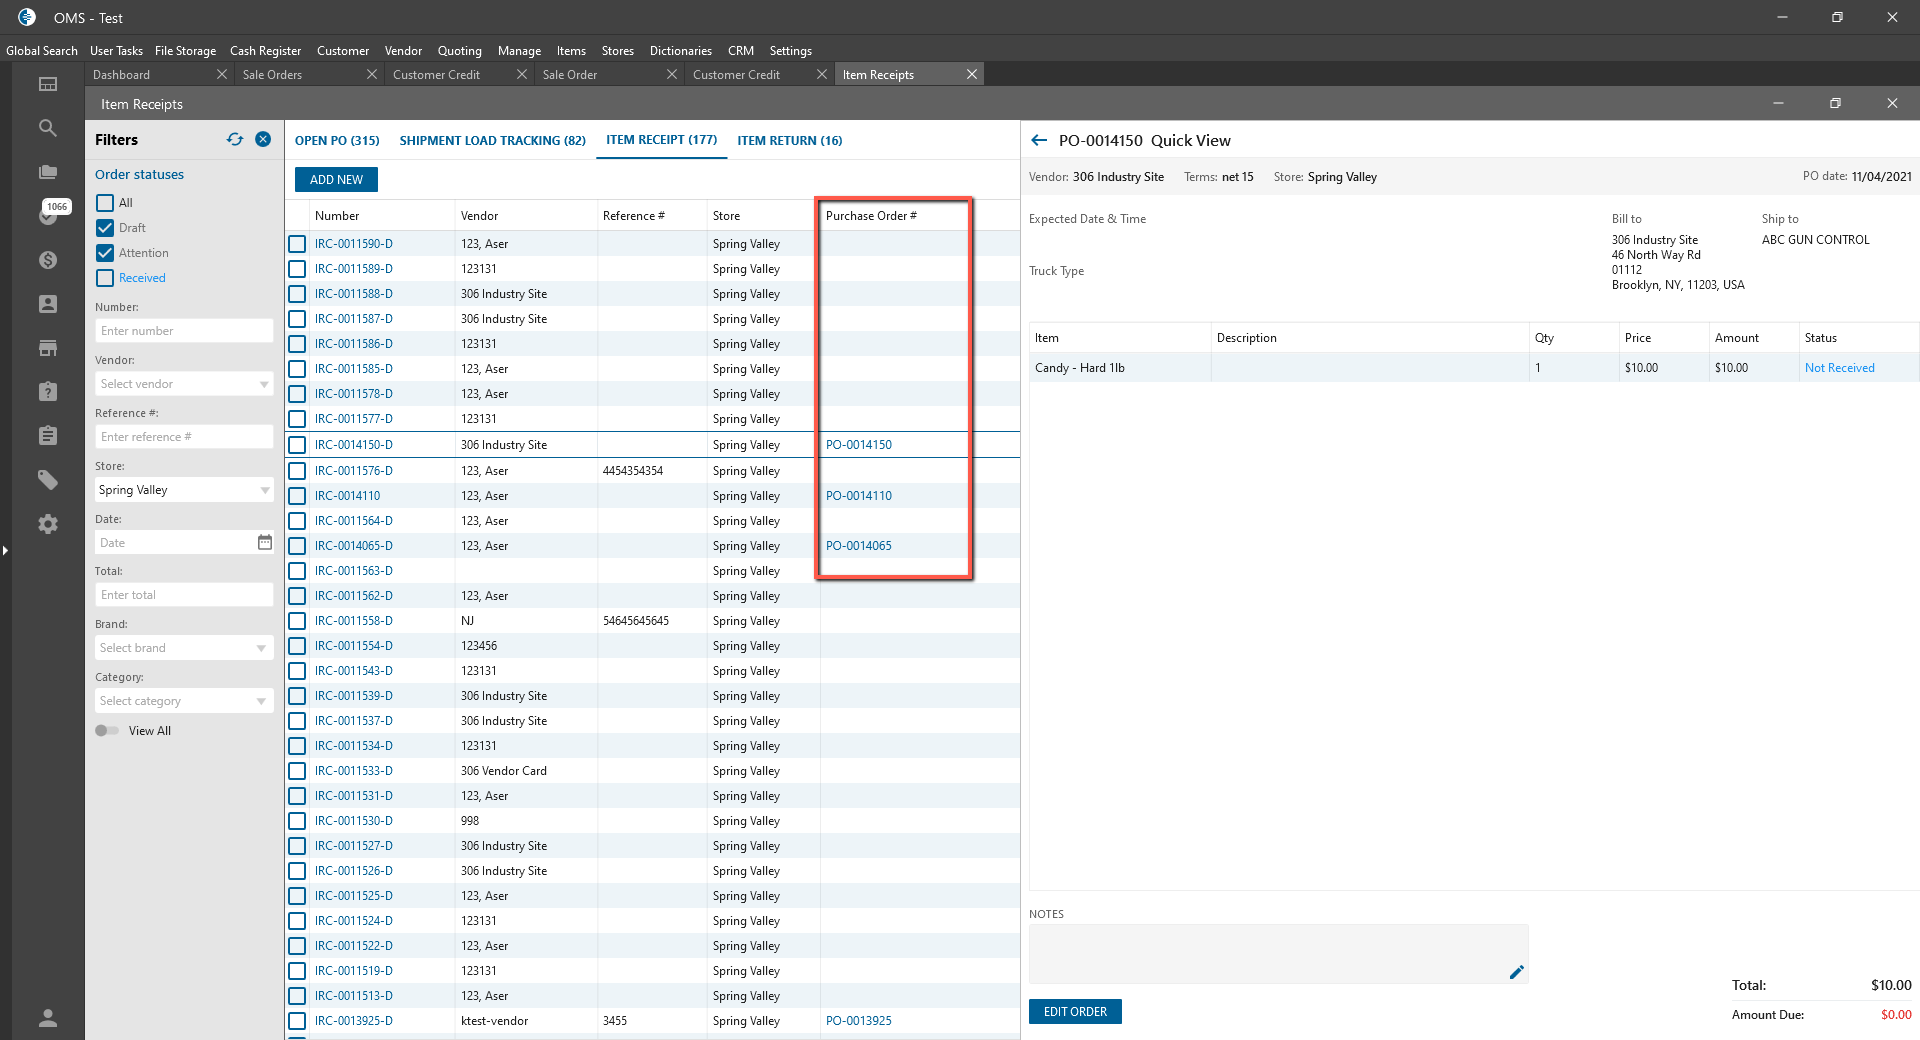Click the pencil icon to edit notes
The height and width of the screenshot is (1040, 1920).
1516,972
